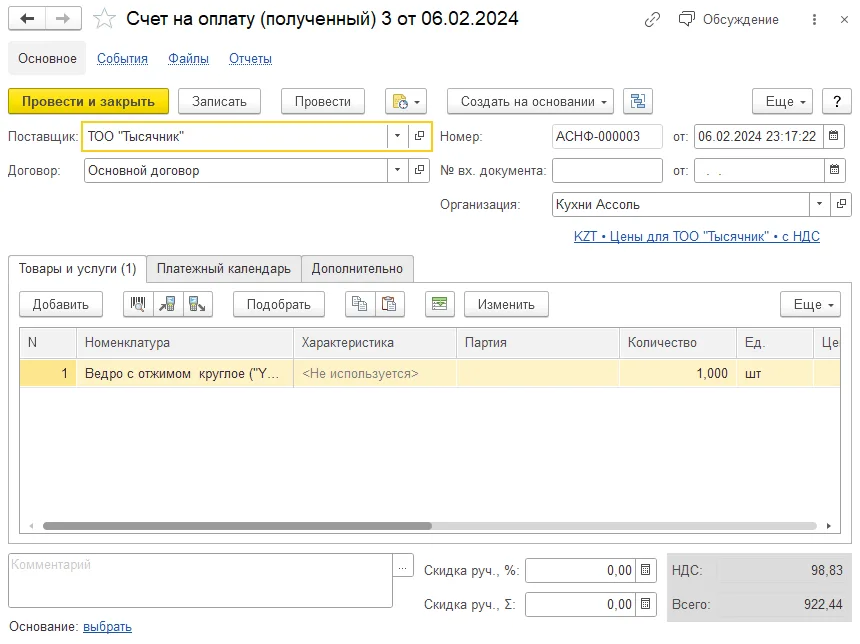This screenshot has height=644, width=860.
Task: Click the выбрать link next to Основание
Action: (x=108, y=626)
